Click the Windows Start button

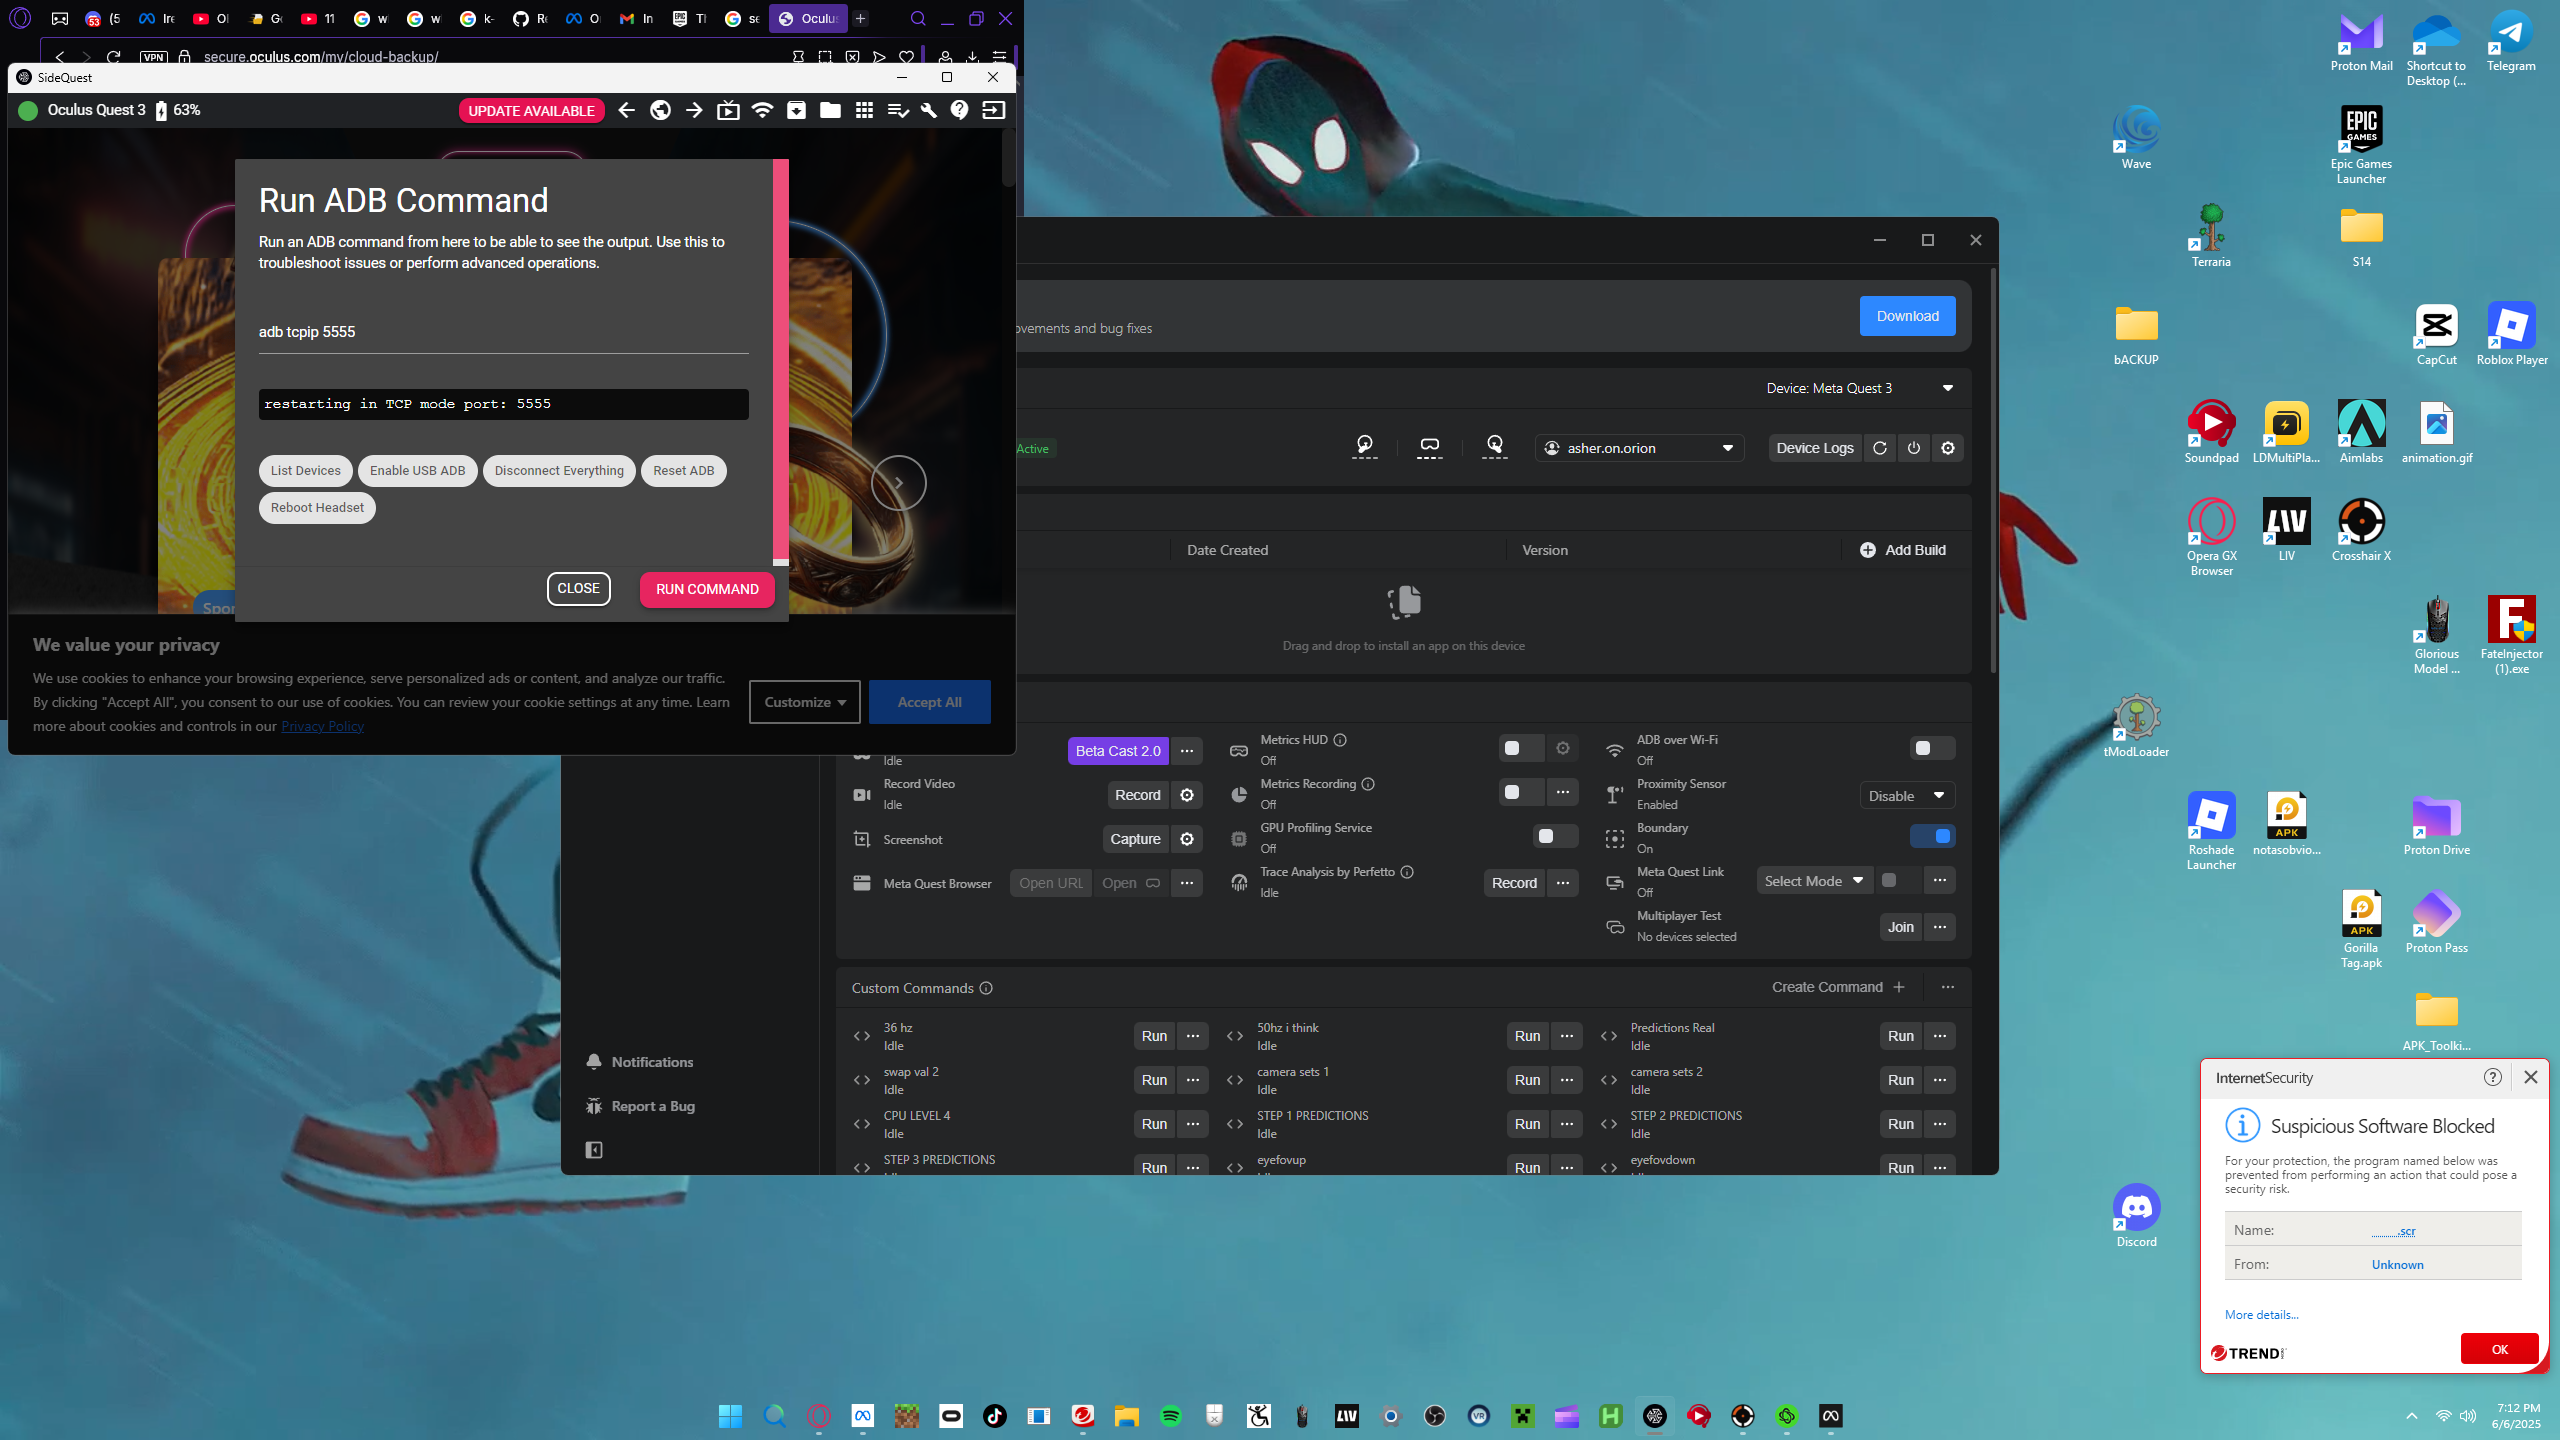point(731,1416)
